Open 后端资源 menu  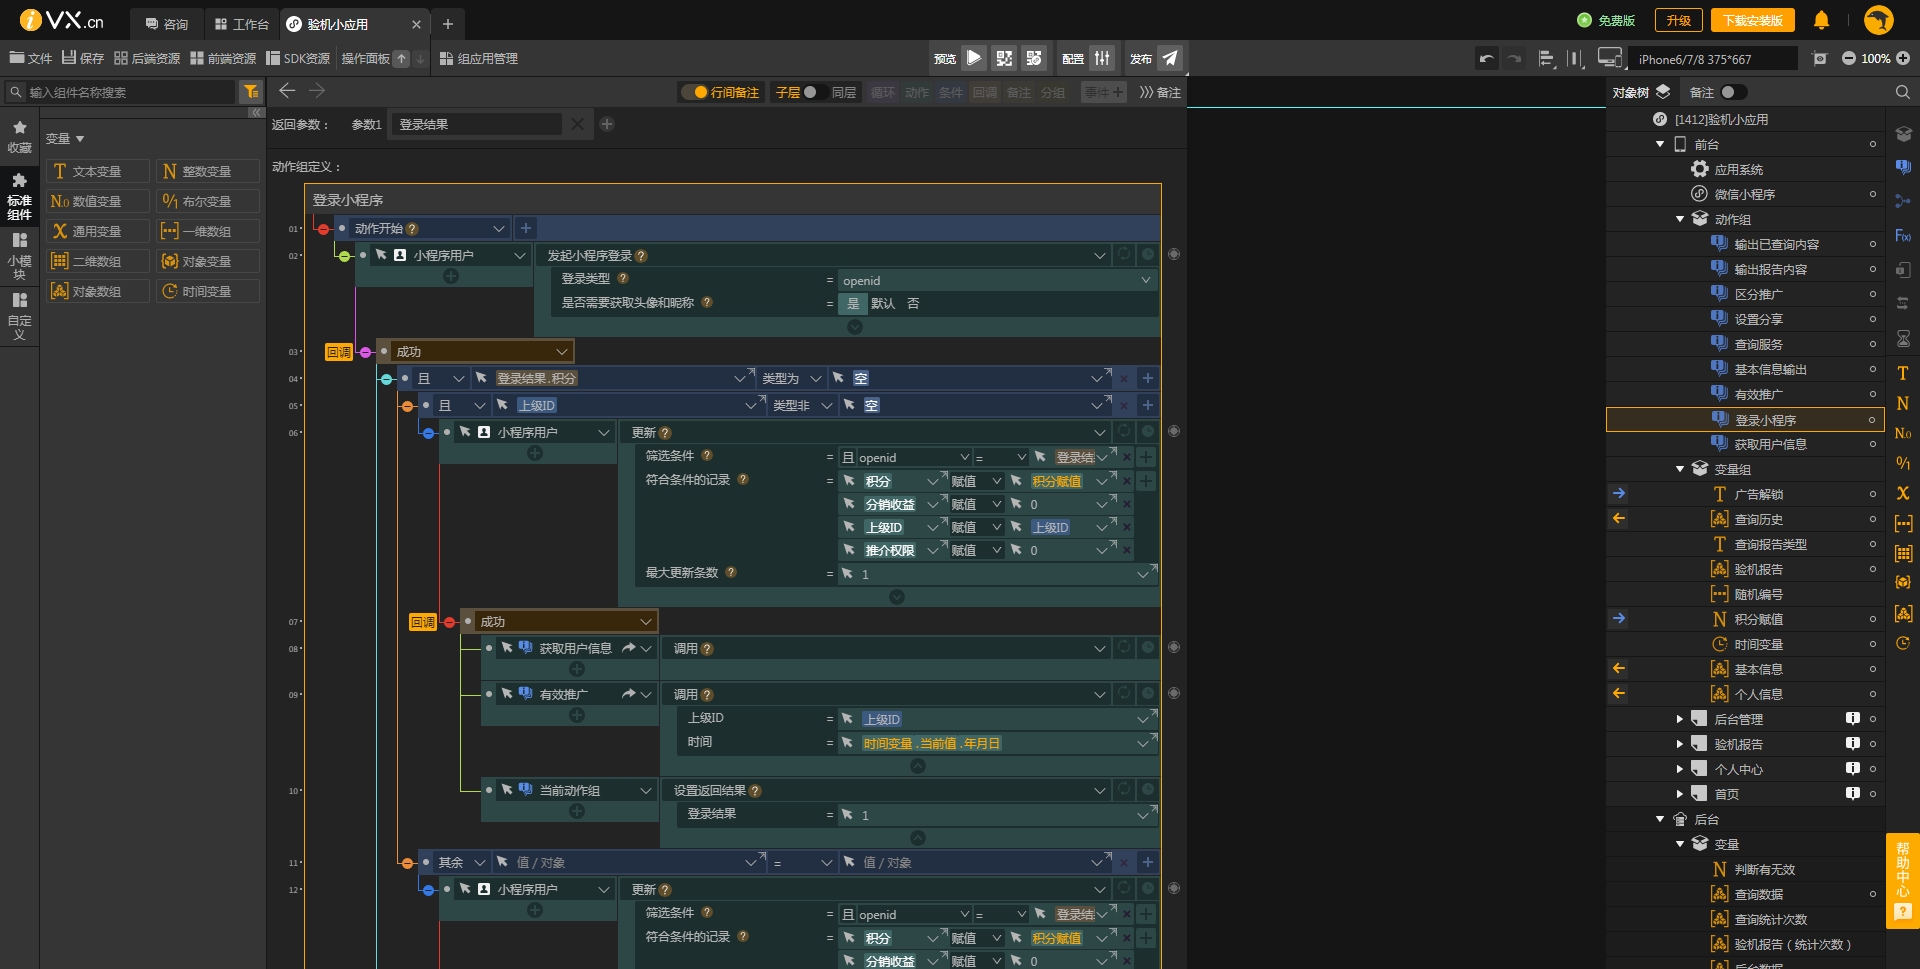click(147, 58)
